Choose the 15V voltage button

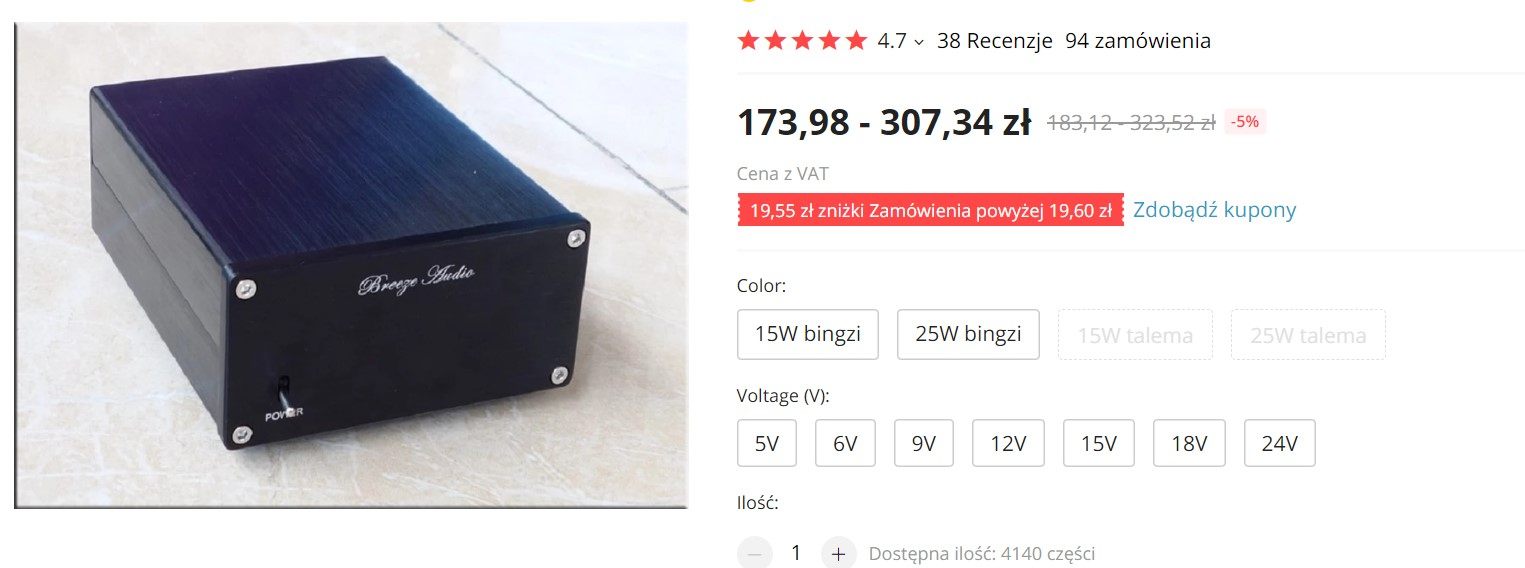pos(1098,443)
